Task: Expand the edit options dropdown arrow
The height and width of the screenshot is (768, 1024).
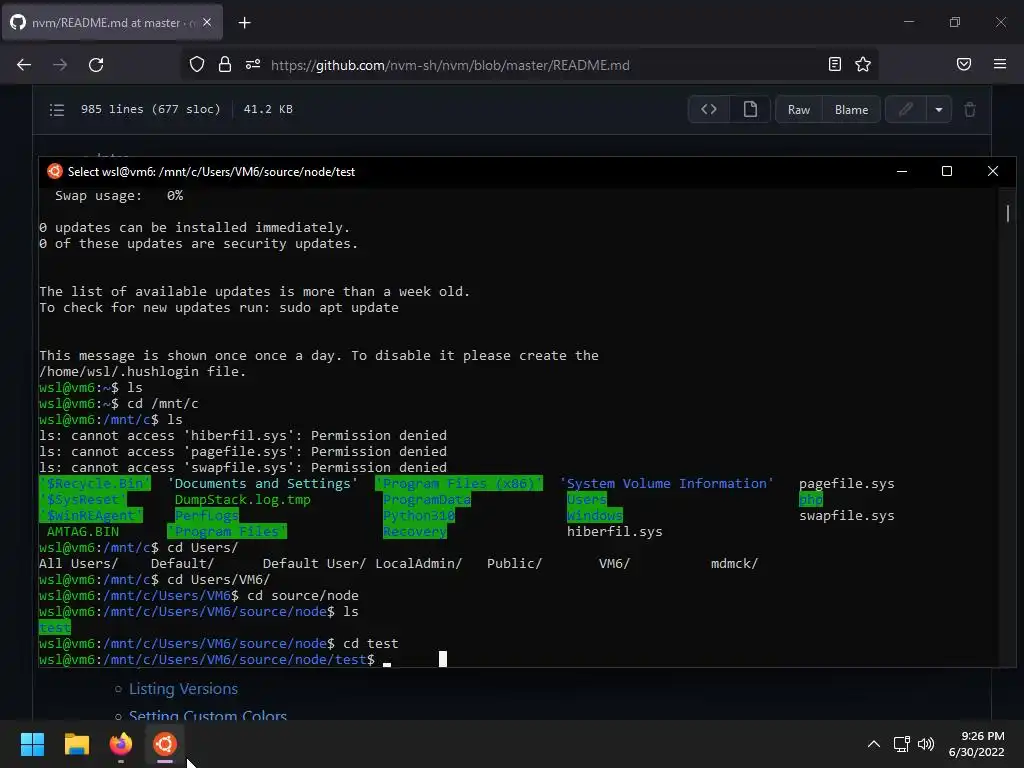Action: click(x=938, y=110)
